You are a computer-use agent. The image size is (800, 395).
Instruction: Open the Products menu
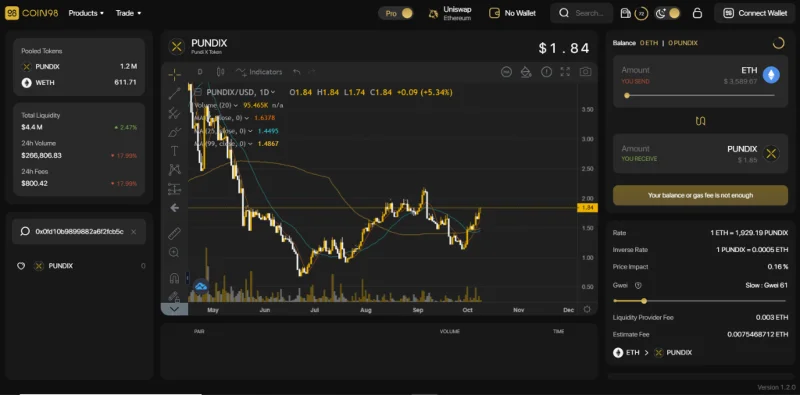86,13
